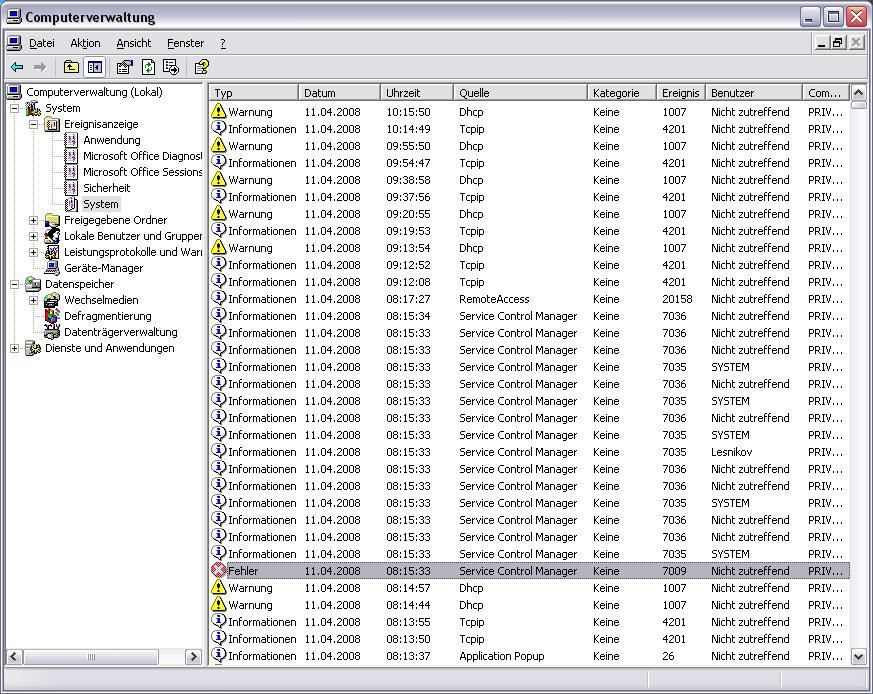Screen dimensions: 873x694
Task: Open the Ansicht menu
Action: pos(133,43)
